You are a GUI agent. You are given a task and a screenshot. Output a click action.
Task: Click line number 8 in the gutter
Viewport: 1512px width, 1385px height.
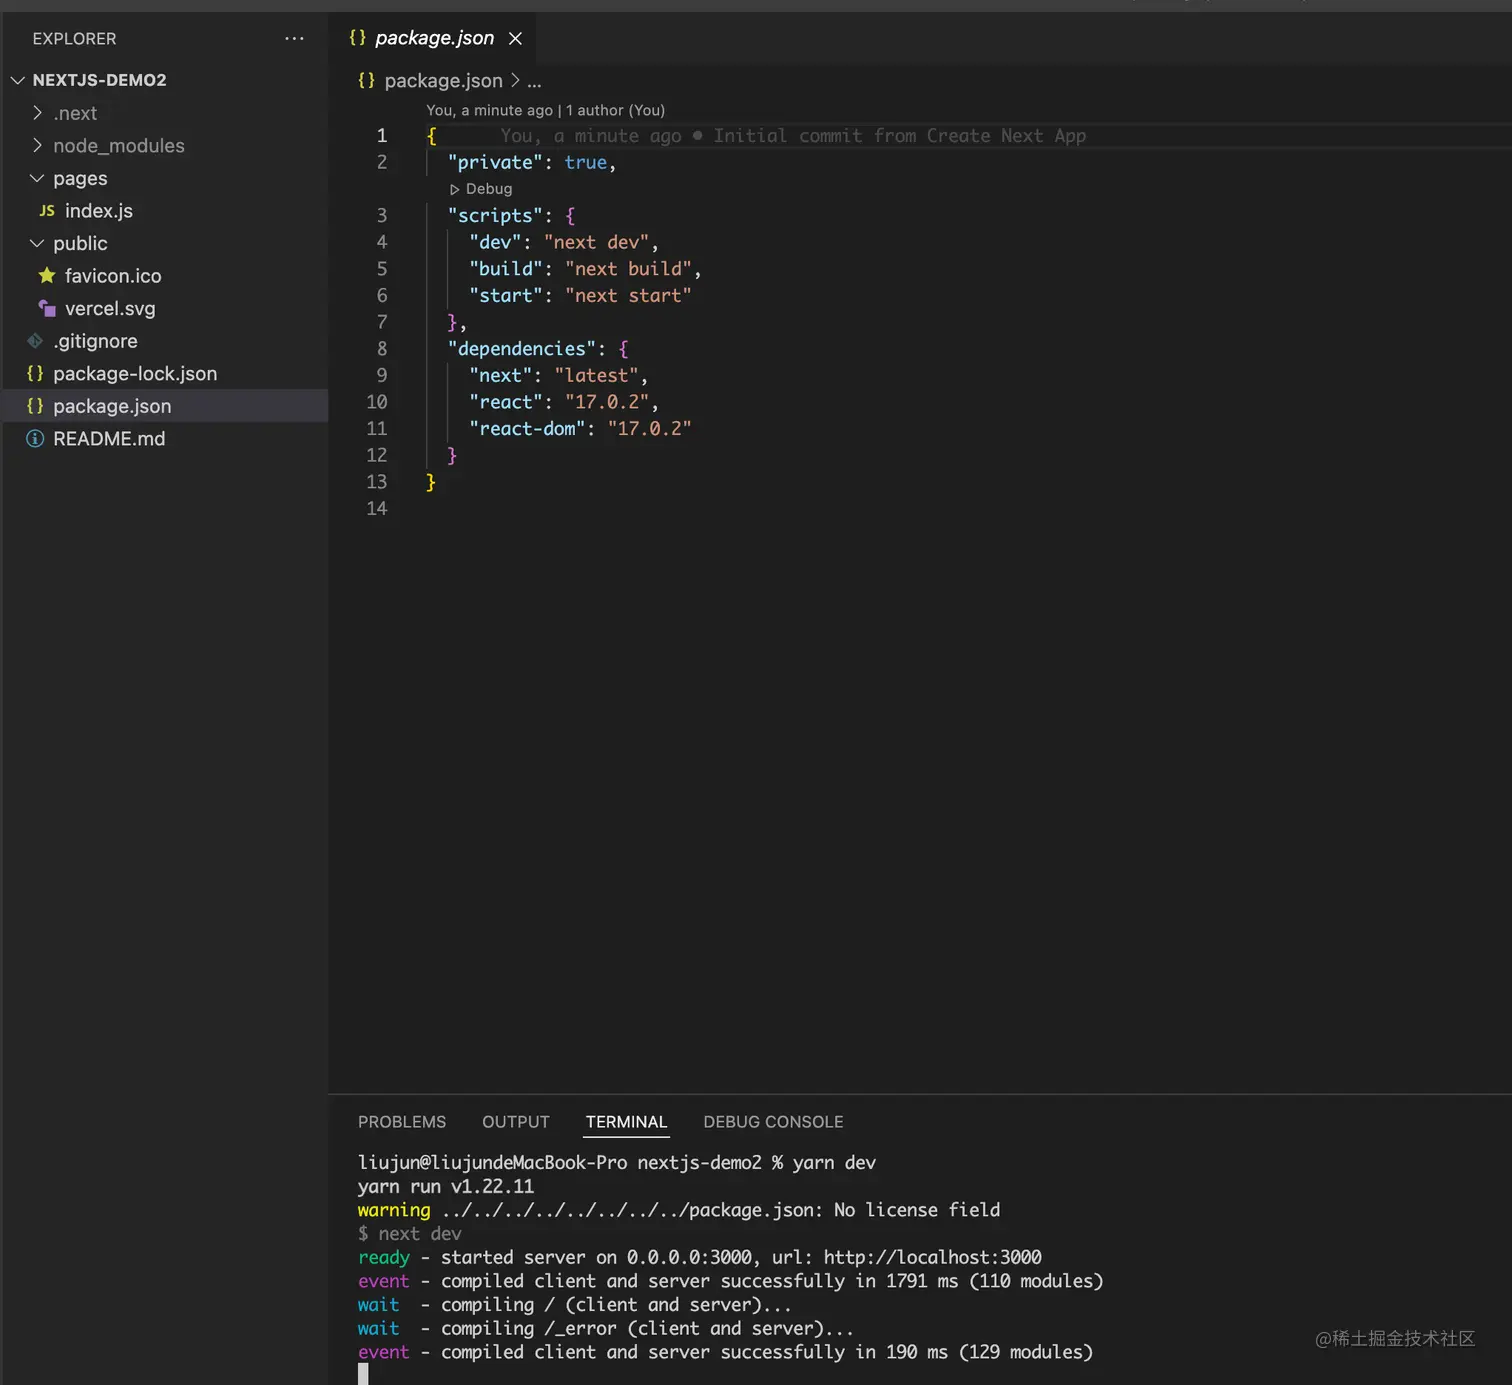(381, 348)
